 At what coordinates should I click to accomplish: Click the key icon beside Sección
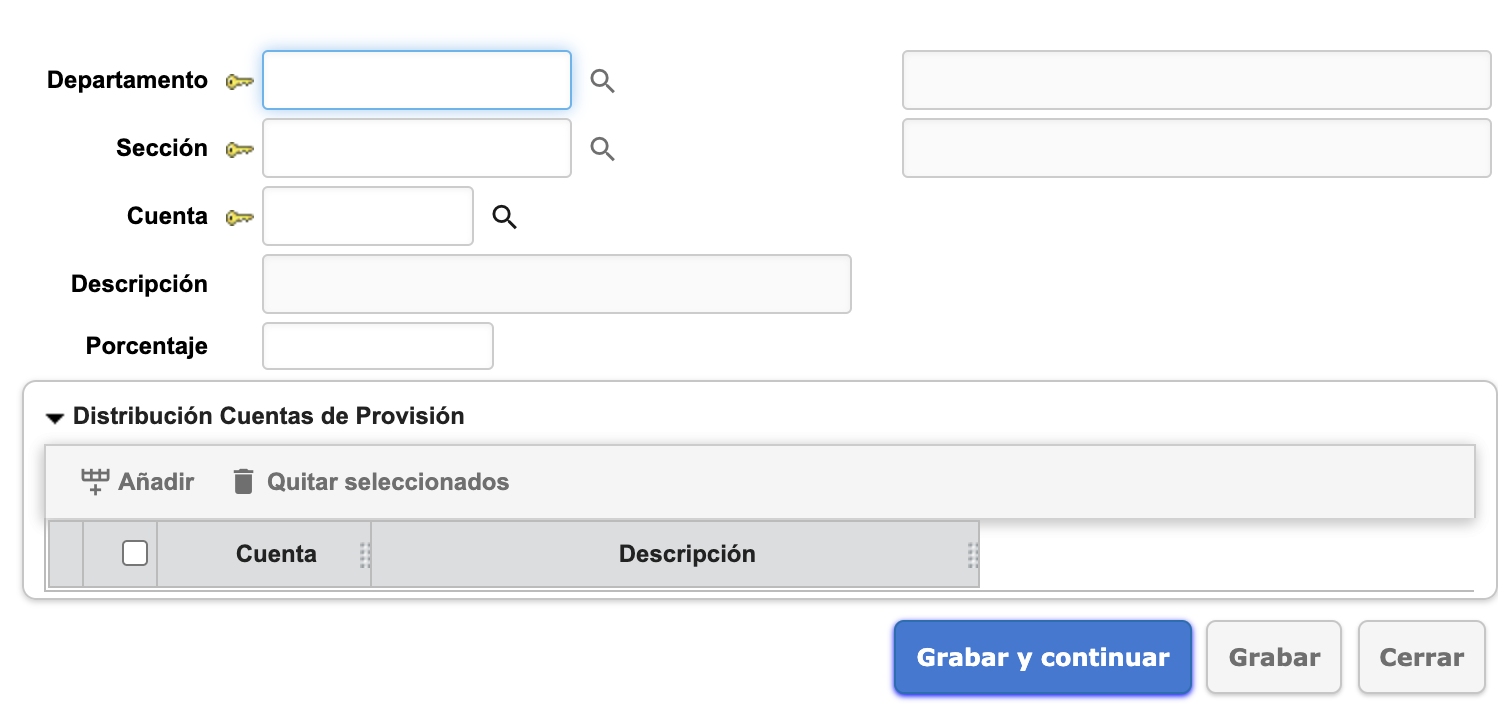239,149
